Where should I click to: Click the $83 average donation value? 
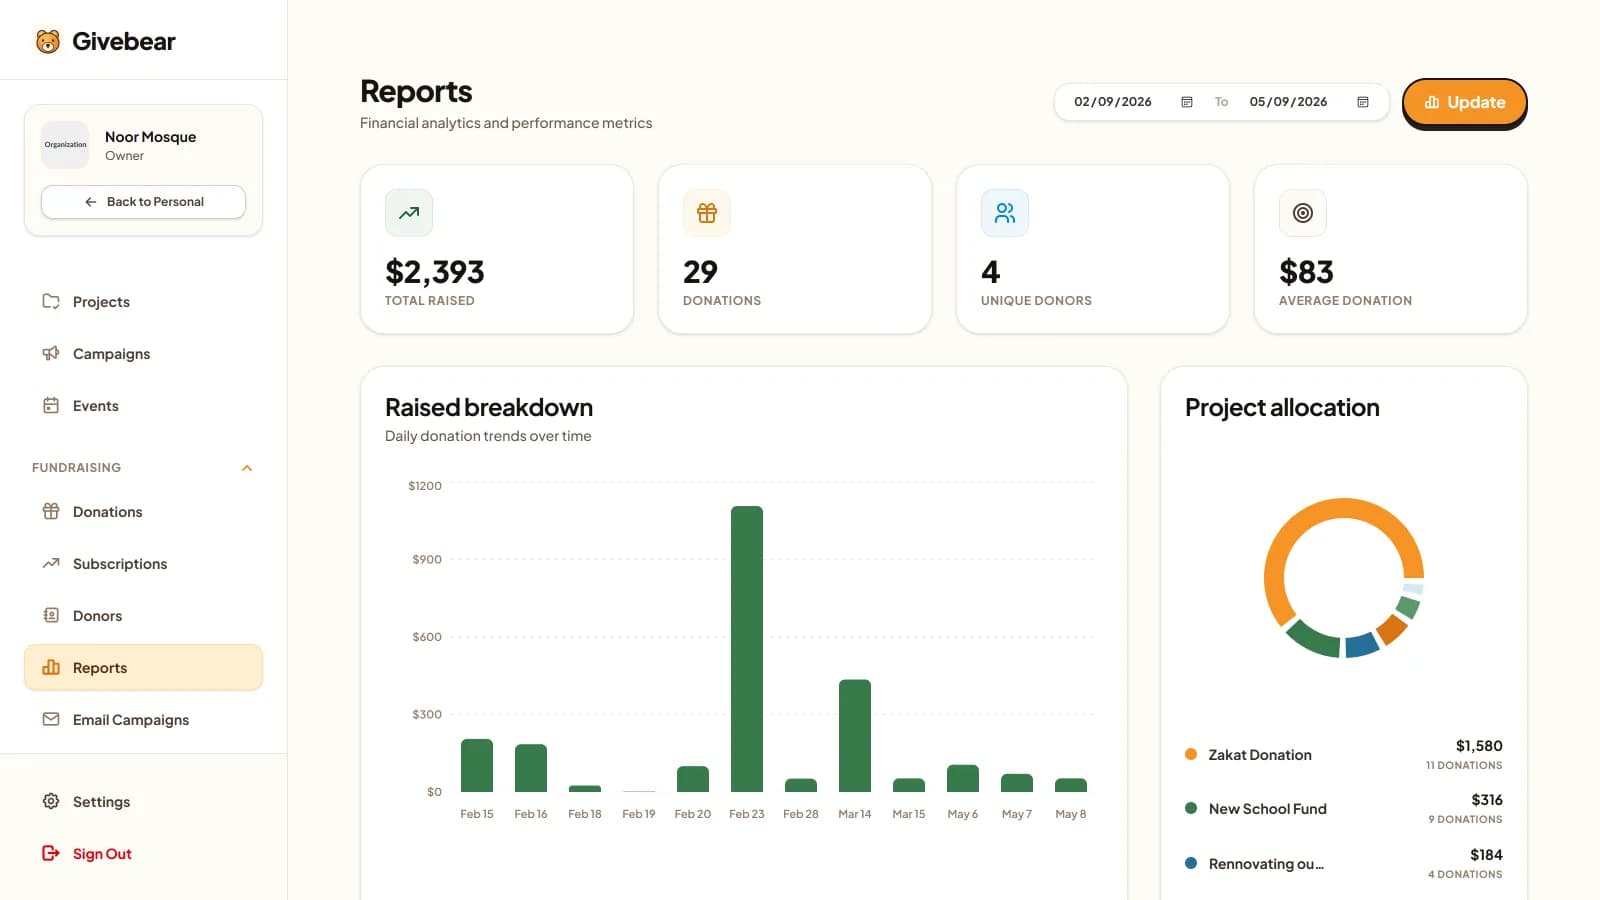(x=1306, y=272)
